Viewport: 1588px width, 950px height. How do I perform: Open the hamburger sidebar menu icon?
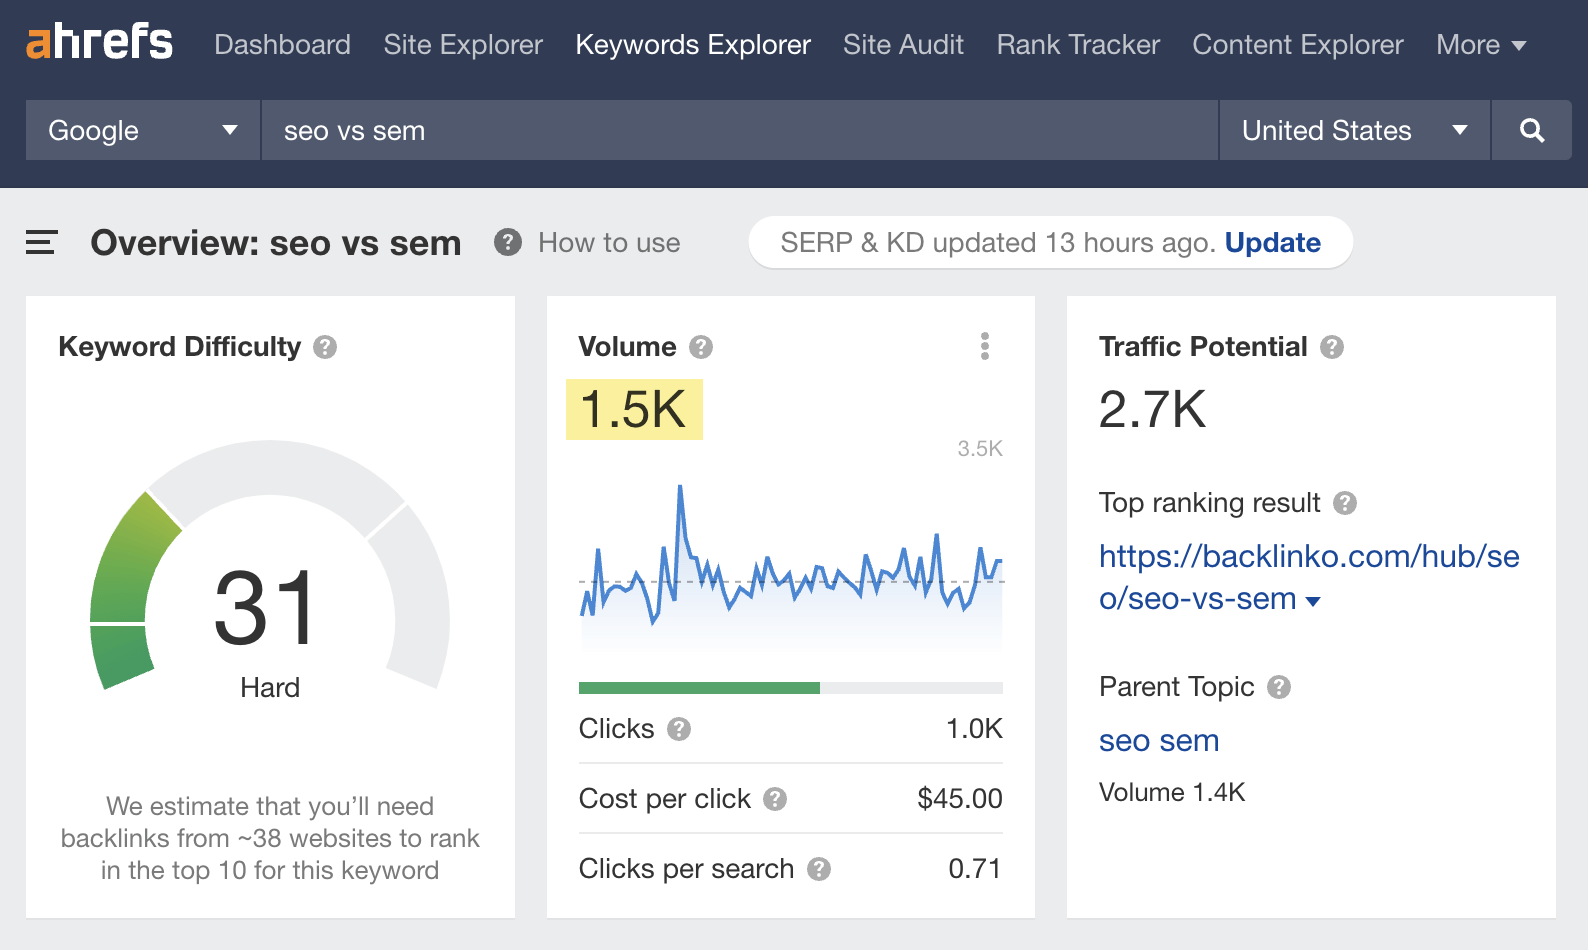coord(41,242)
